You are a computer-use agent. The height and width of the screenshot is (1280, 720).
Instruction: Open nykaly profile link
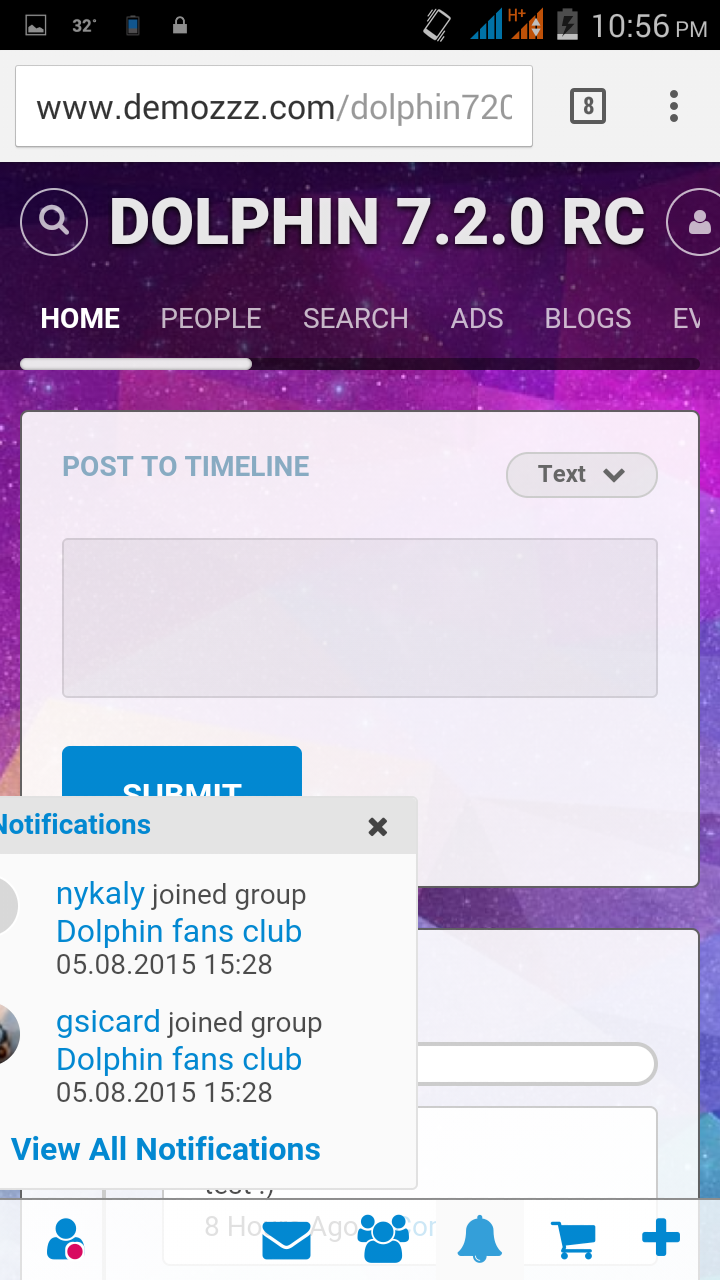point(100,893)
